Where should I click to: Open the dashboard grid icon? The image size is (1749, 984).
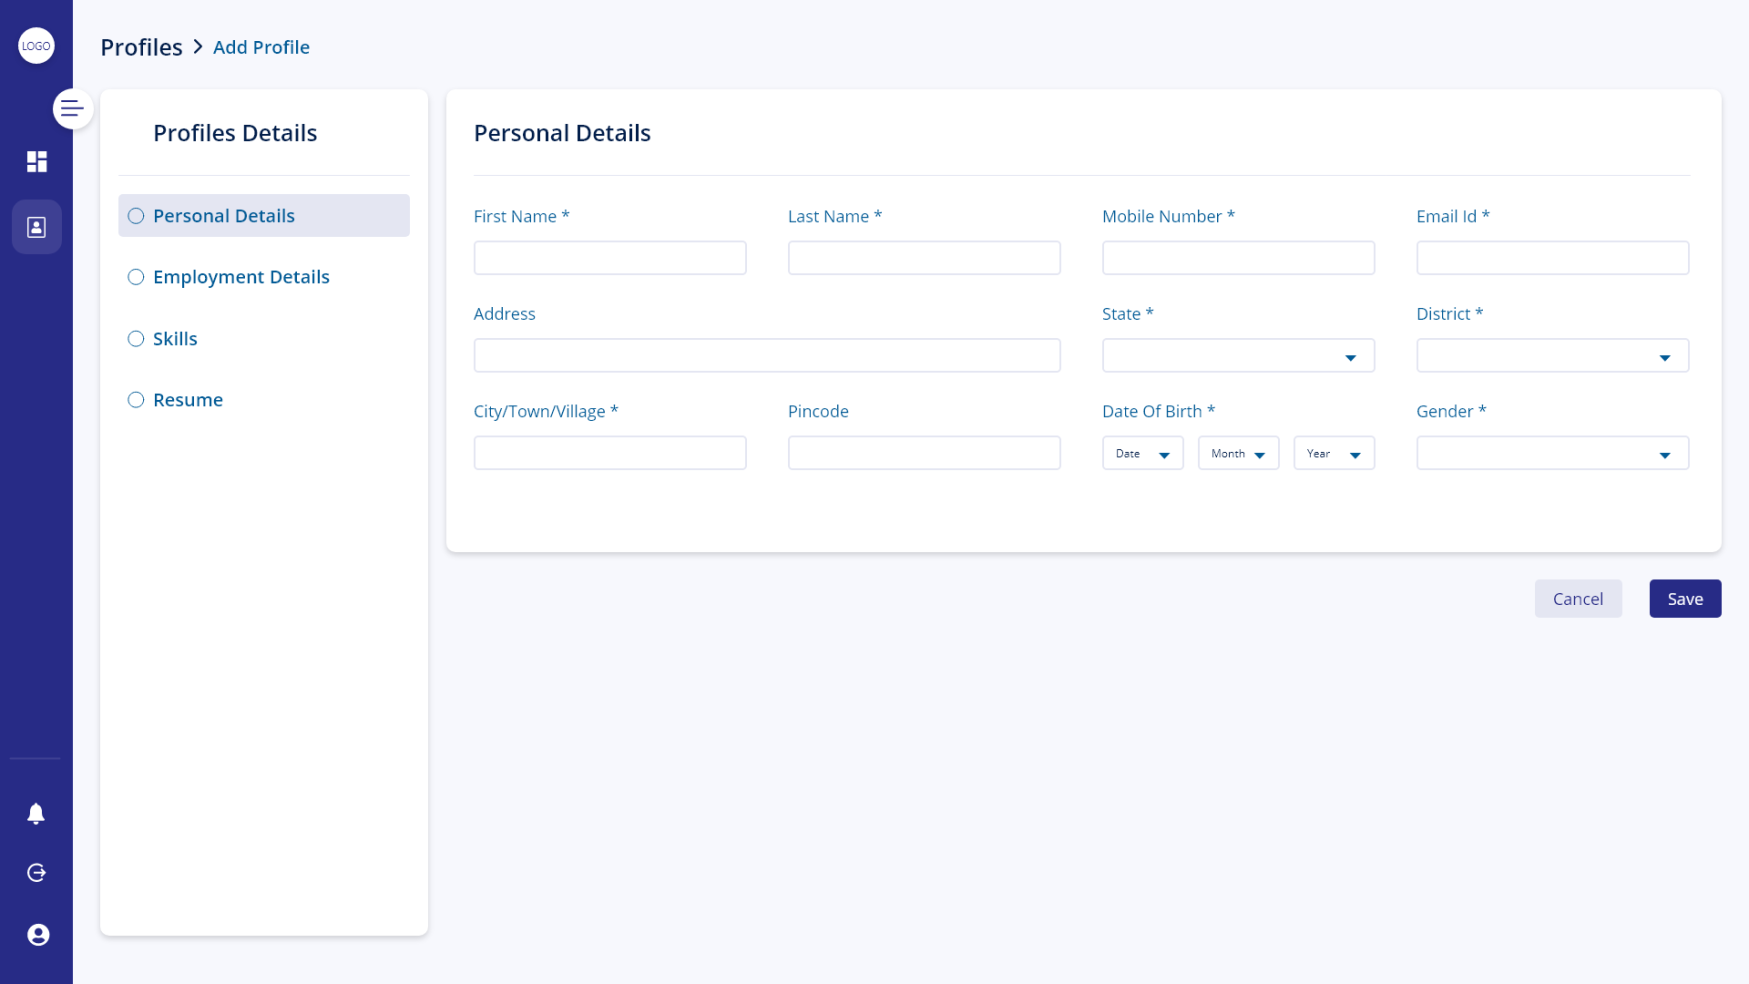coord(36,161)
